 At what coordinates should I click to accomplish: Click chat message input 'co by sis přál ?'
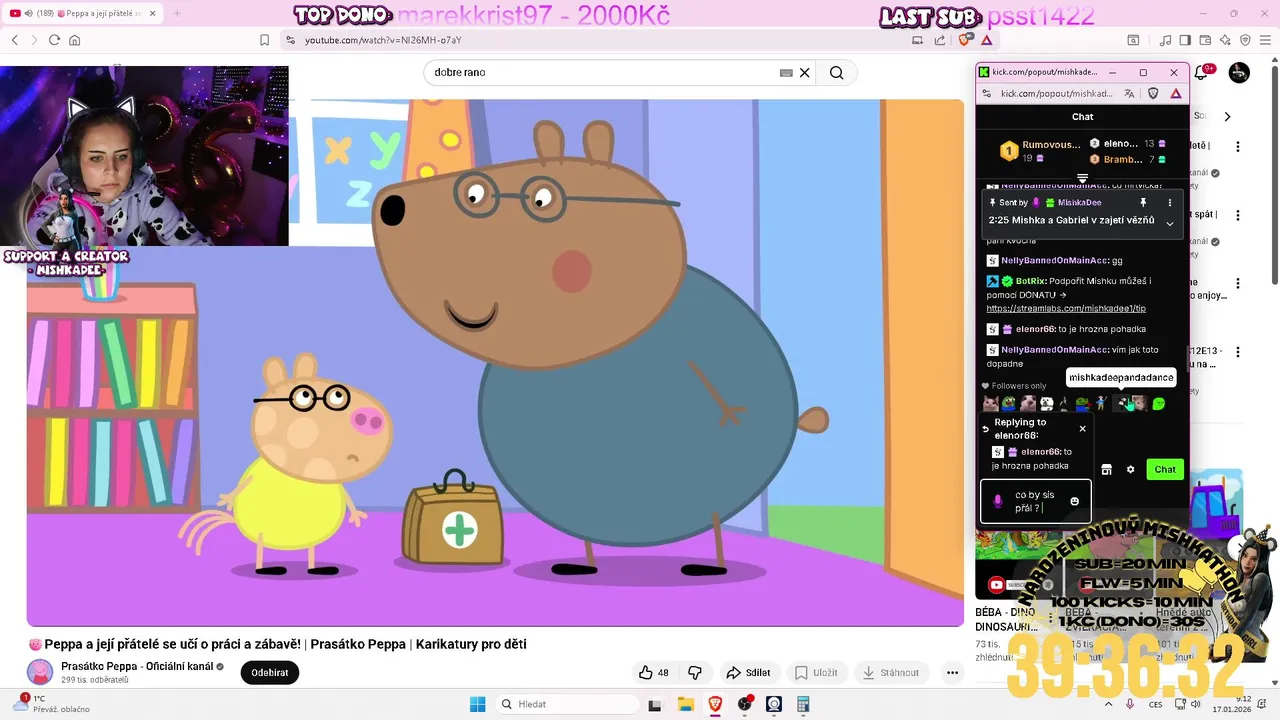(x=1035, y=501)
